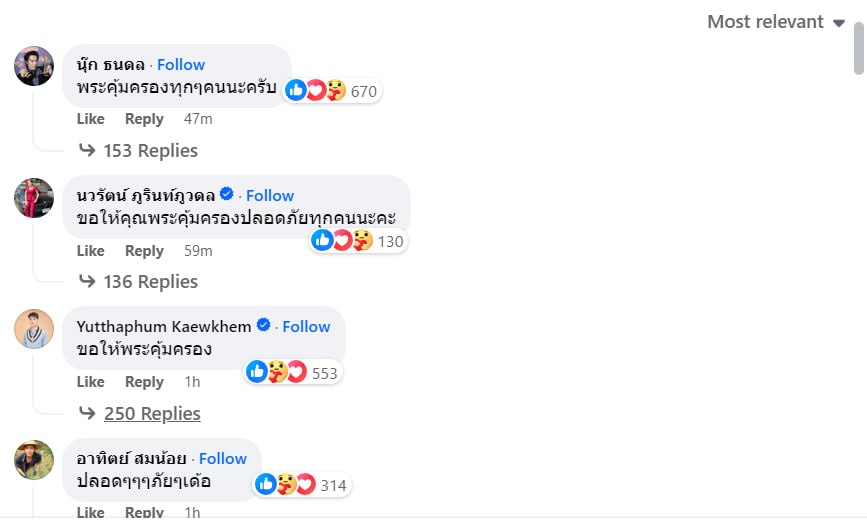Like Yutthaphum Kaewkhem's comment
This screenshot has height=520, width=867.
click(x=90, y=382)
